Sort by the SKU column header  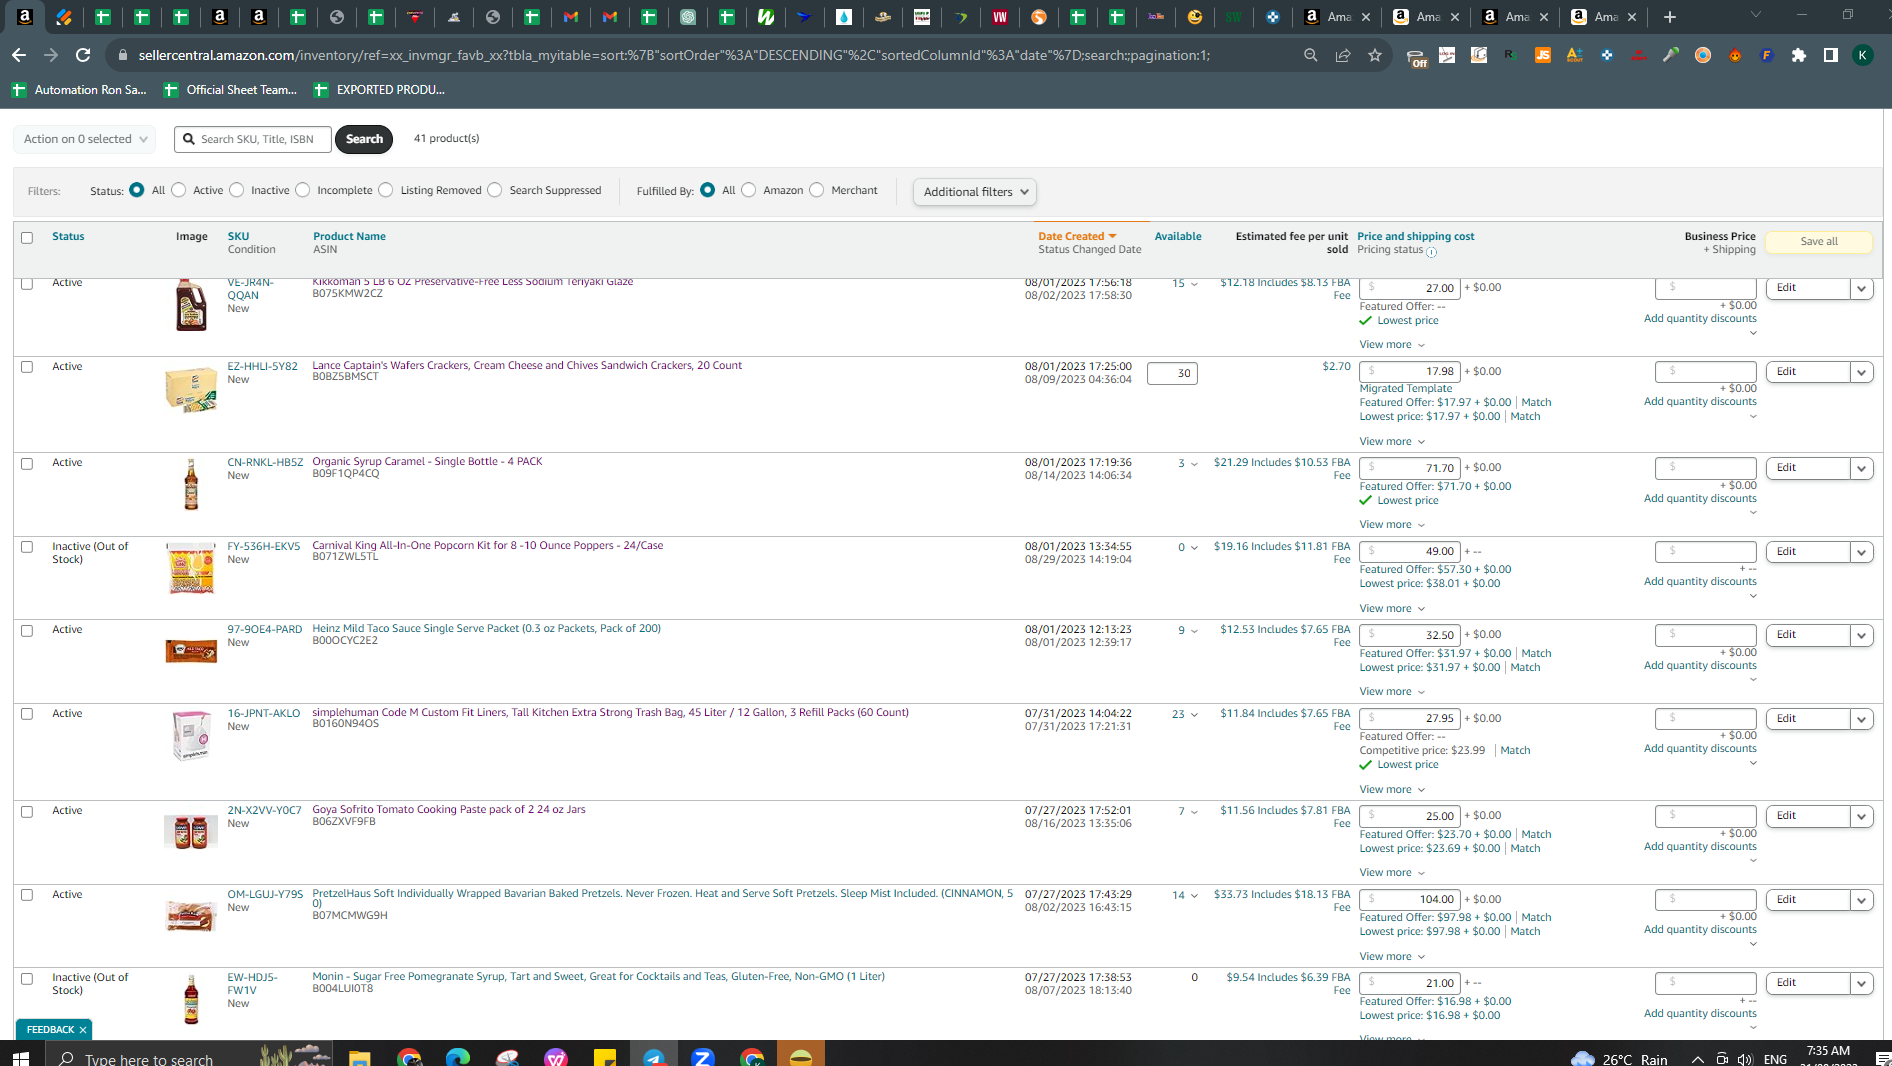tap(238, 237)
